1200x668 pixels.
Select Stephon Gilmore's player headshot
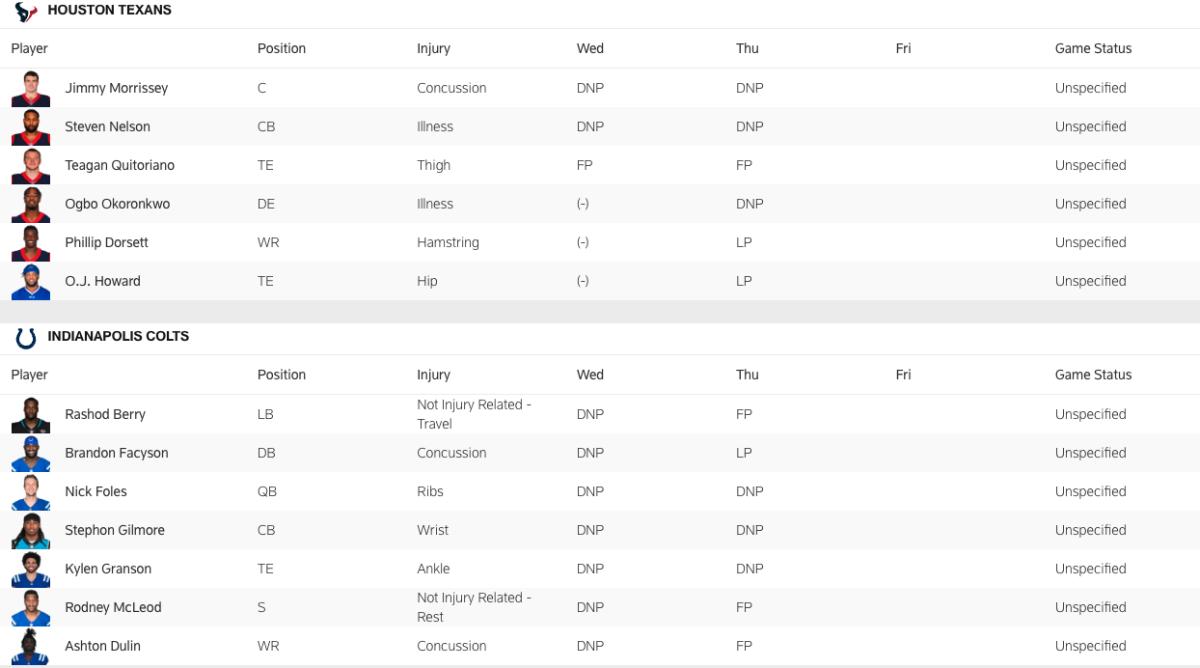(x=31, y=530)
